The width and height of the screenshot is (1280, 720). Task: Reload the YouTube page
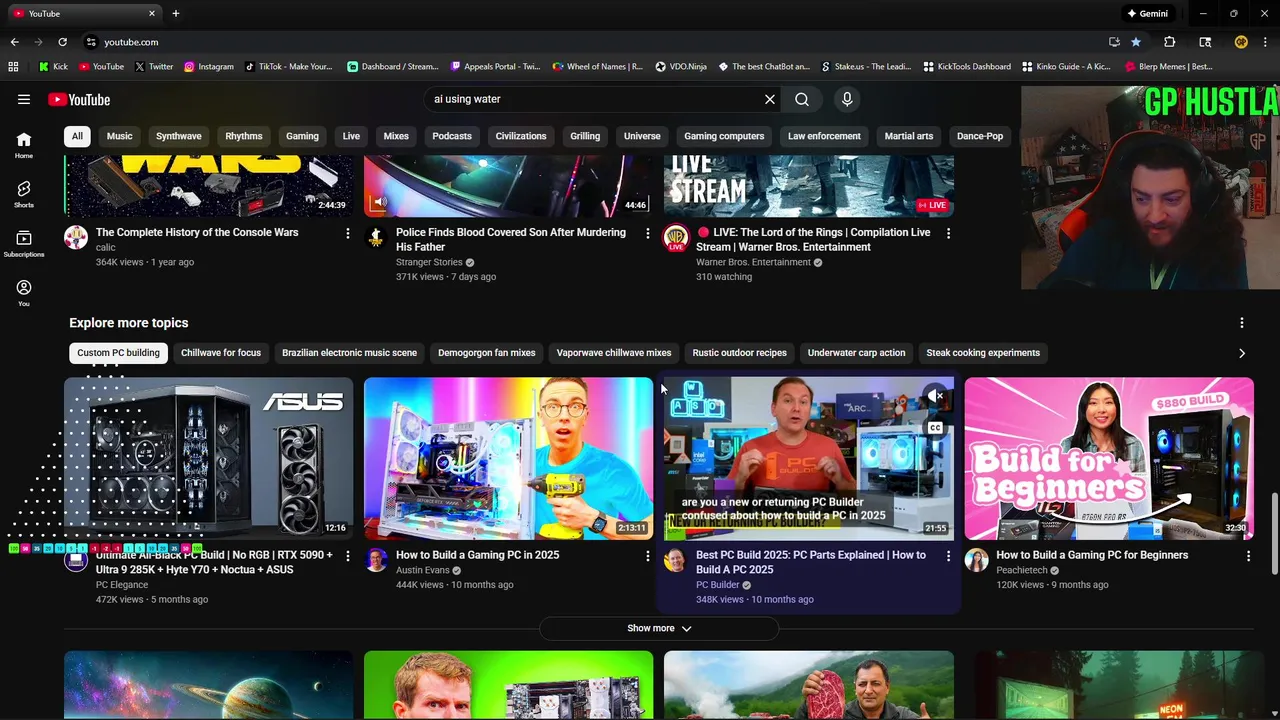pos(62,42)
